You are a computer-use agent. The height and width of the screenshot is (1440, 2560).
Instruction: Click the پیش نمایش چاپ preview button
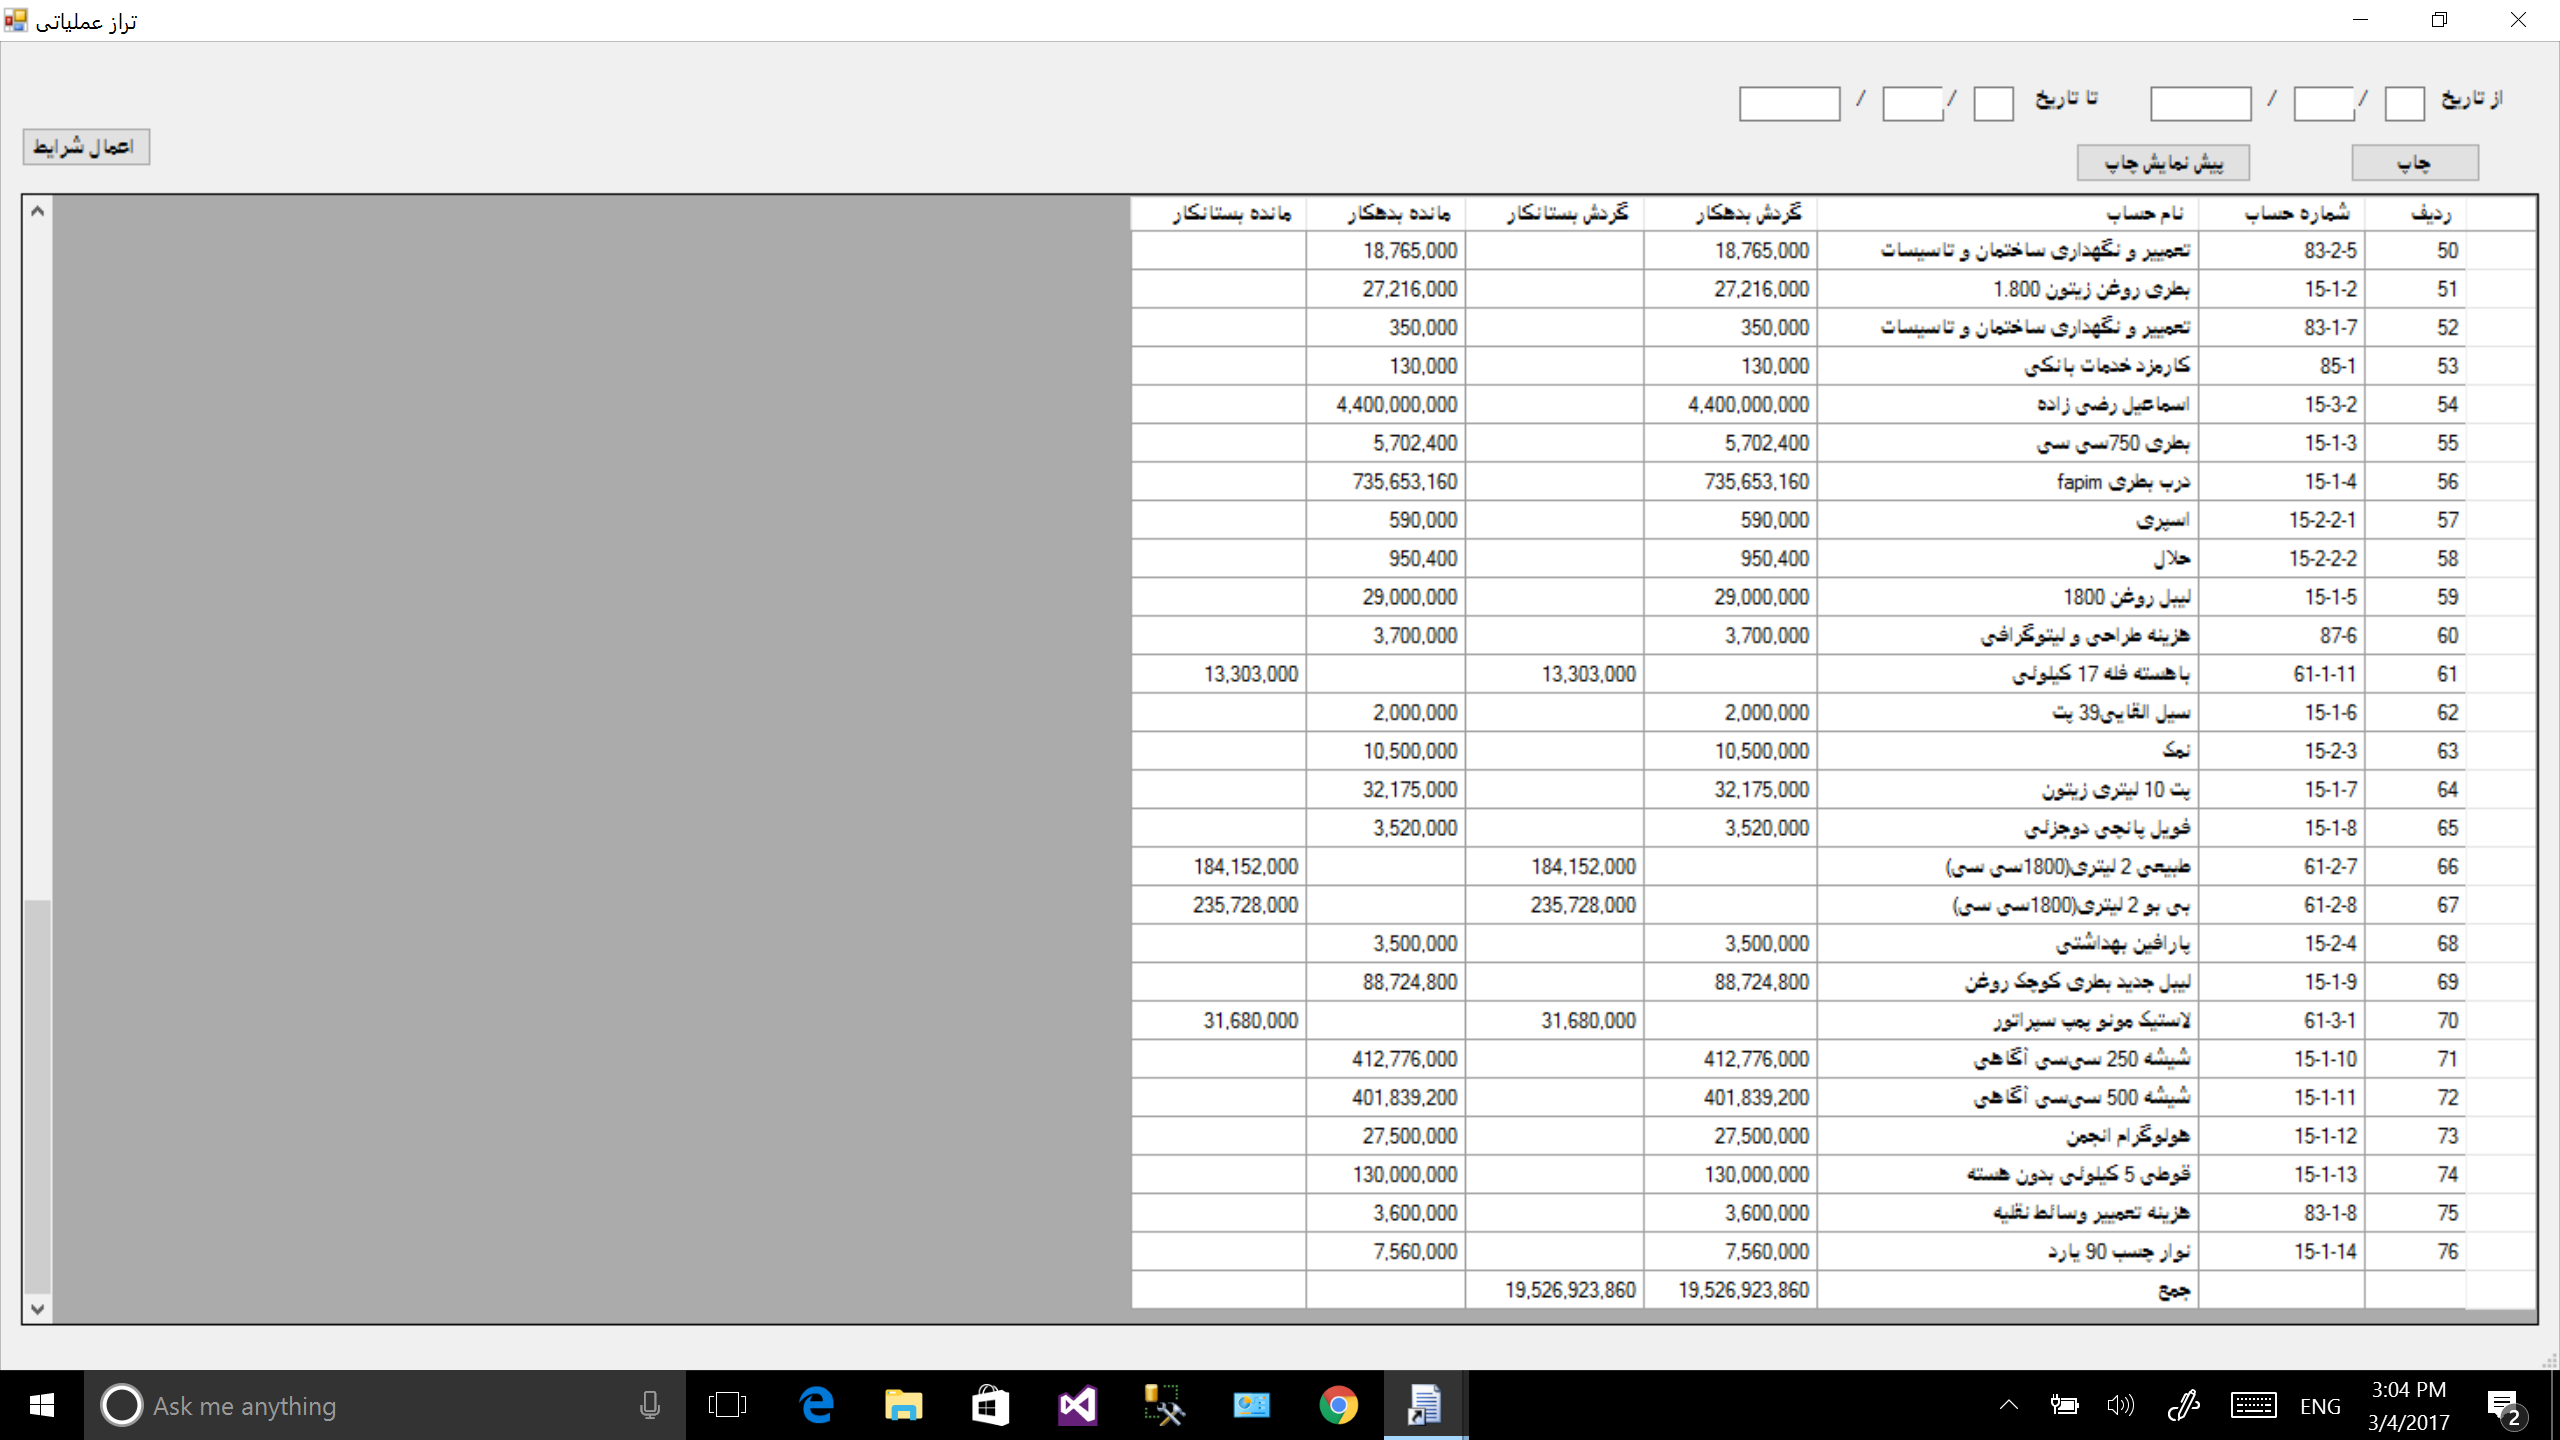pos(2162,163)
